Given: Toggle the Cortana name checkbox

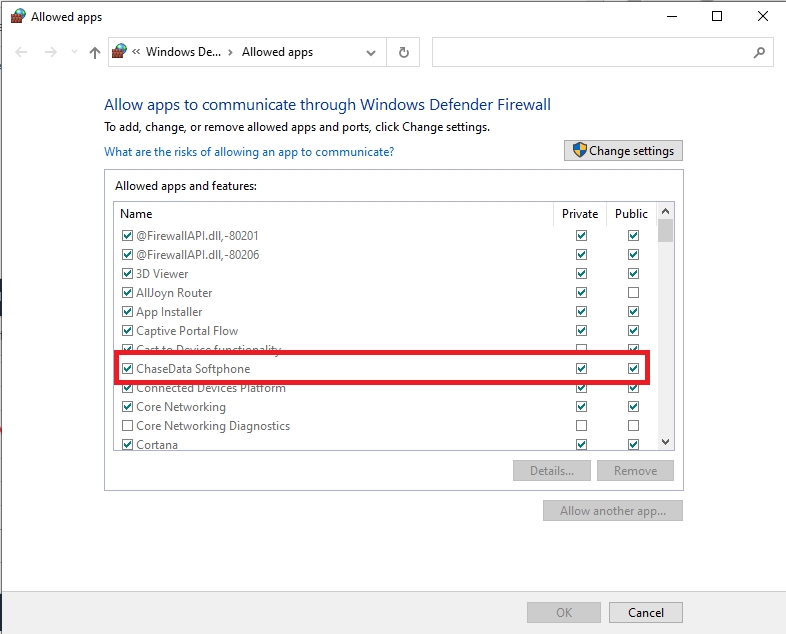Looking at the screenshot, I should (127, 444).
